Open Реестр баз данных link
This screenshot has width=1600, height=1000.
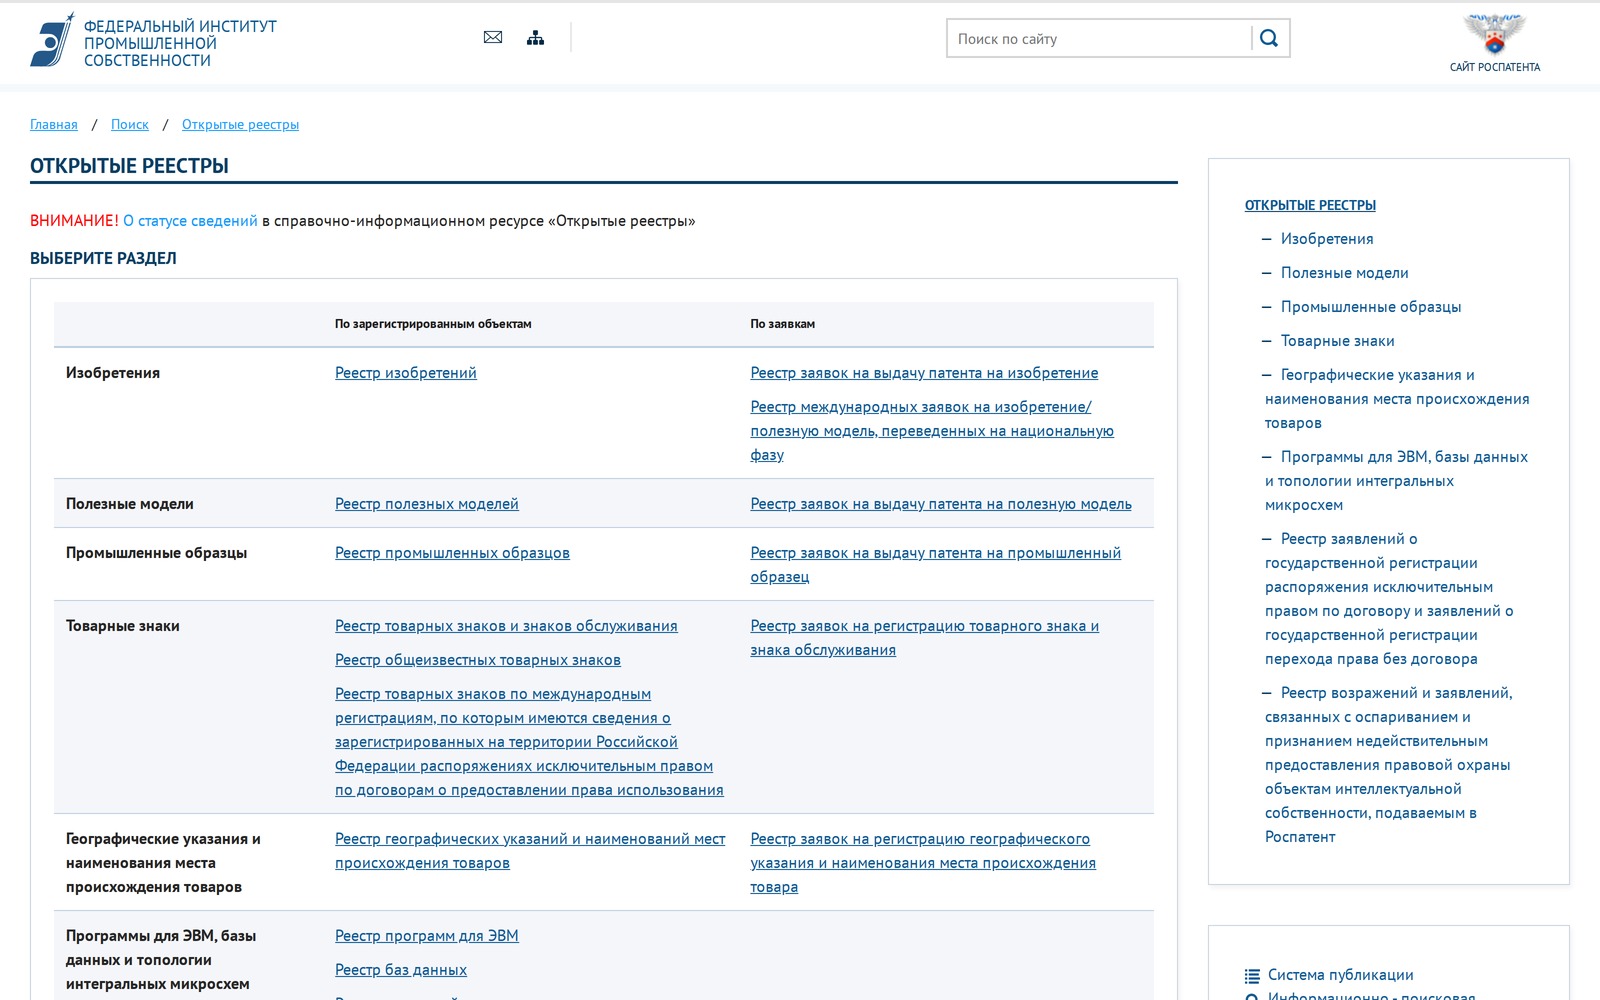click(401, 970)
